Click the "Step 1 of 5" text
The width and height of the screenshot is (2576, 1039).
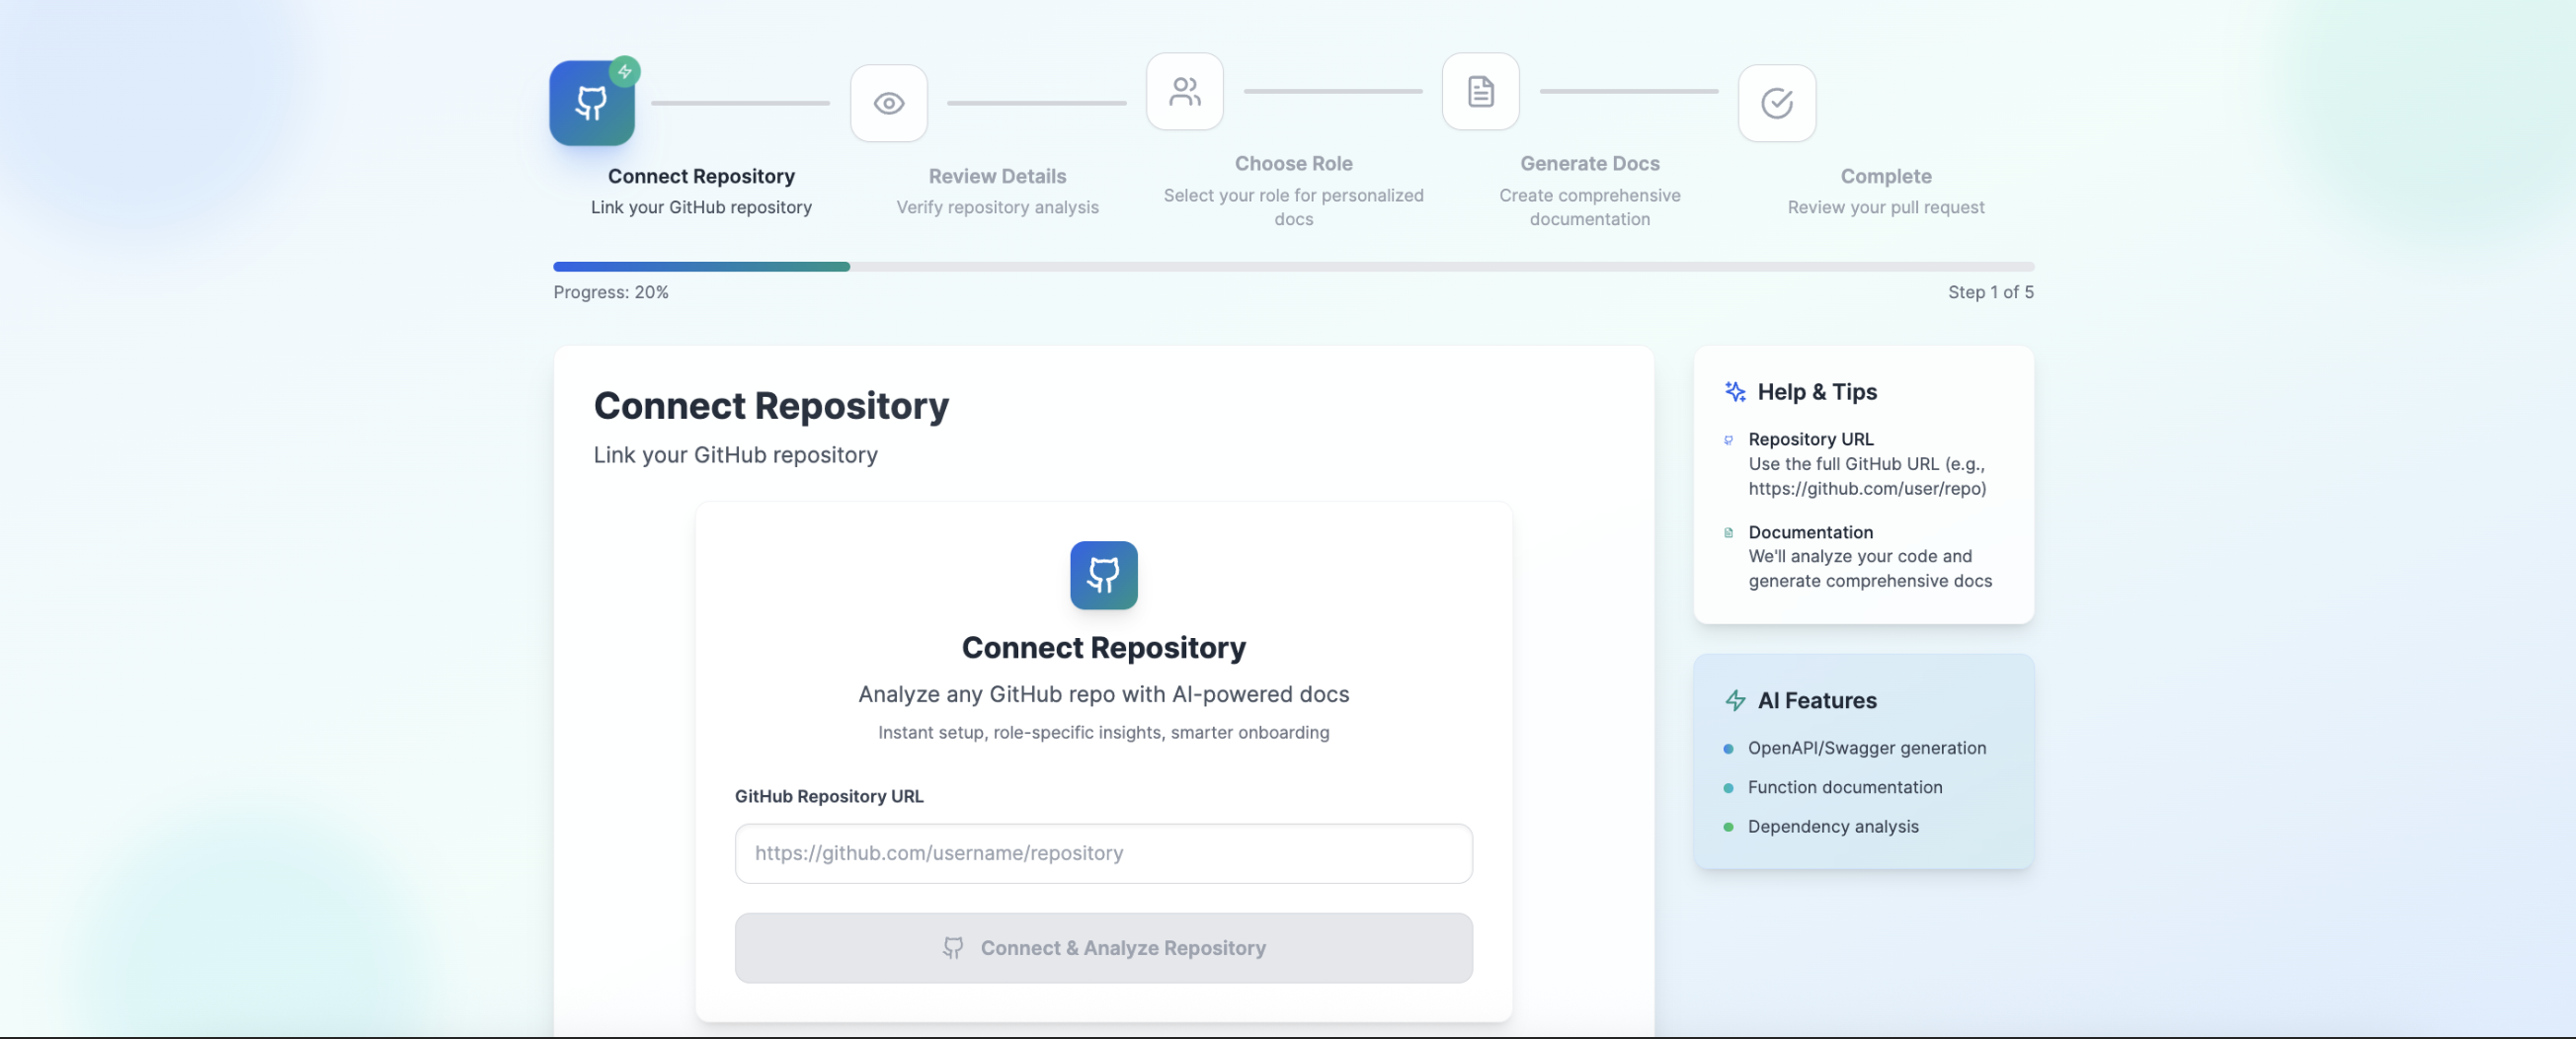[x=1990, y=292]
